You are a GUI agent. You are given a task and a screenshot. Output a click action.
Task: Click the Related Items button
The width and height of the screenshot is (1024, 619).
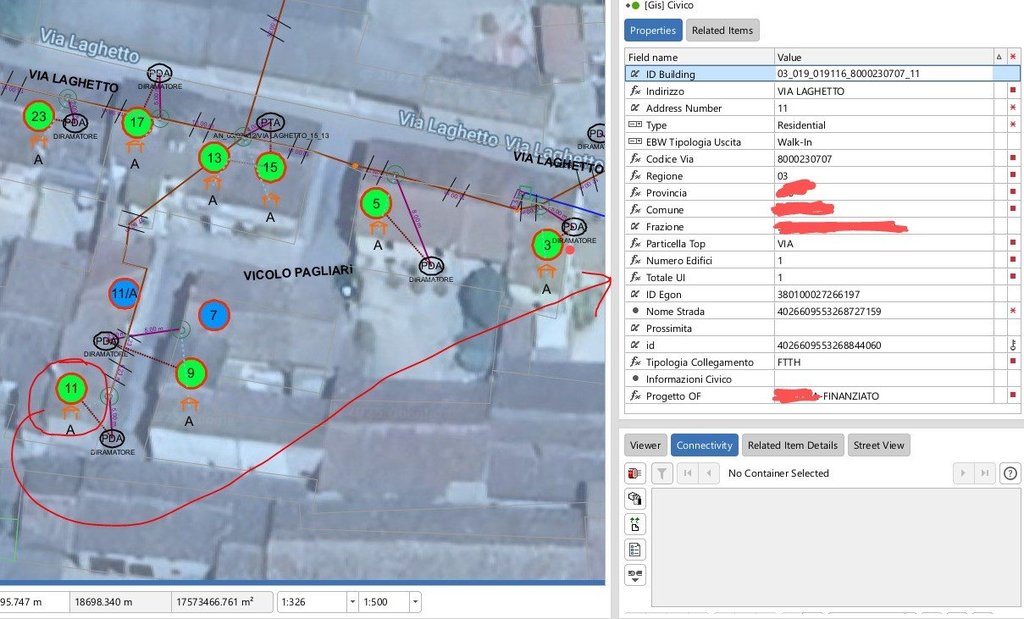(722, 30)
